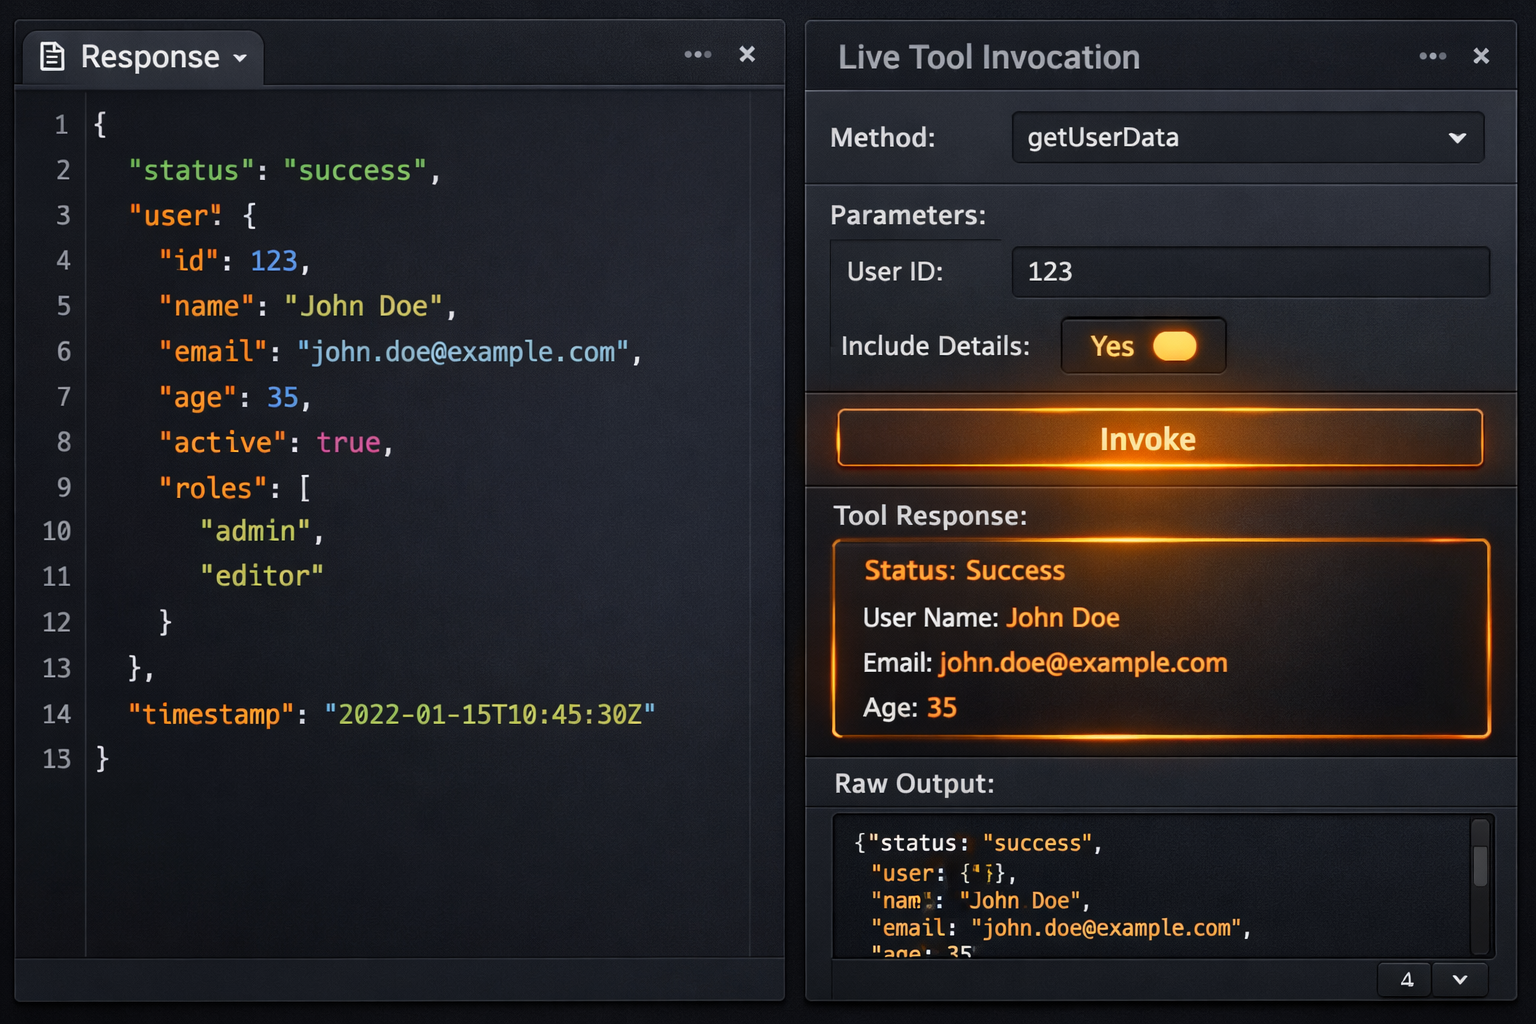Click Status: Success in Tool Response

click(x=964, y=570)
